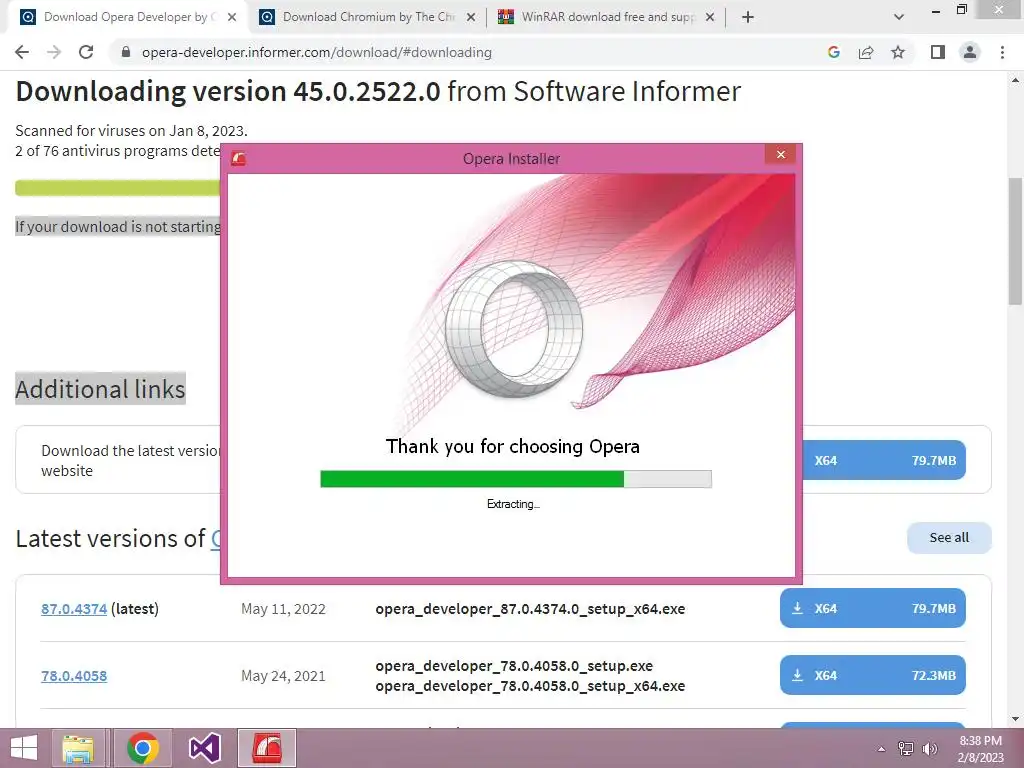Click opera_developer_87.0.4374.0_setup_x64.exe filename
This screenshot has width=1024, height=768.
coord(530,609)
